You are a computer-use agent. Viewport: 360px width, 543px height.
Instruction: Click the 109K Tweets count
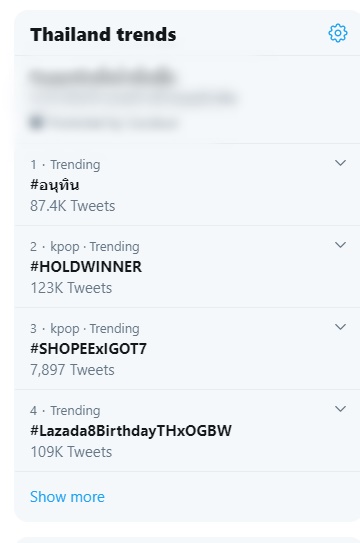point(71,452)
